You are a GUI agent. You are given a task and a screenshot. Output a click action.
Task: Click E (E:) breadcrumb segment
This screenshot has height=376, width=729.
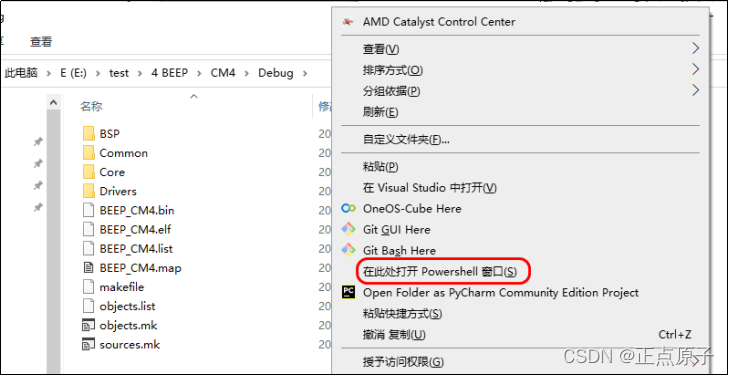pyautogui.click(x=73, y=73)
